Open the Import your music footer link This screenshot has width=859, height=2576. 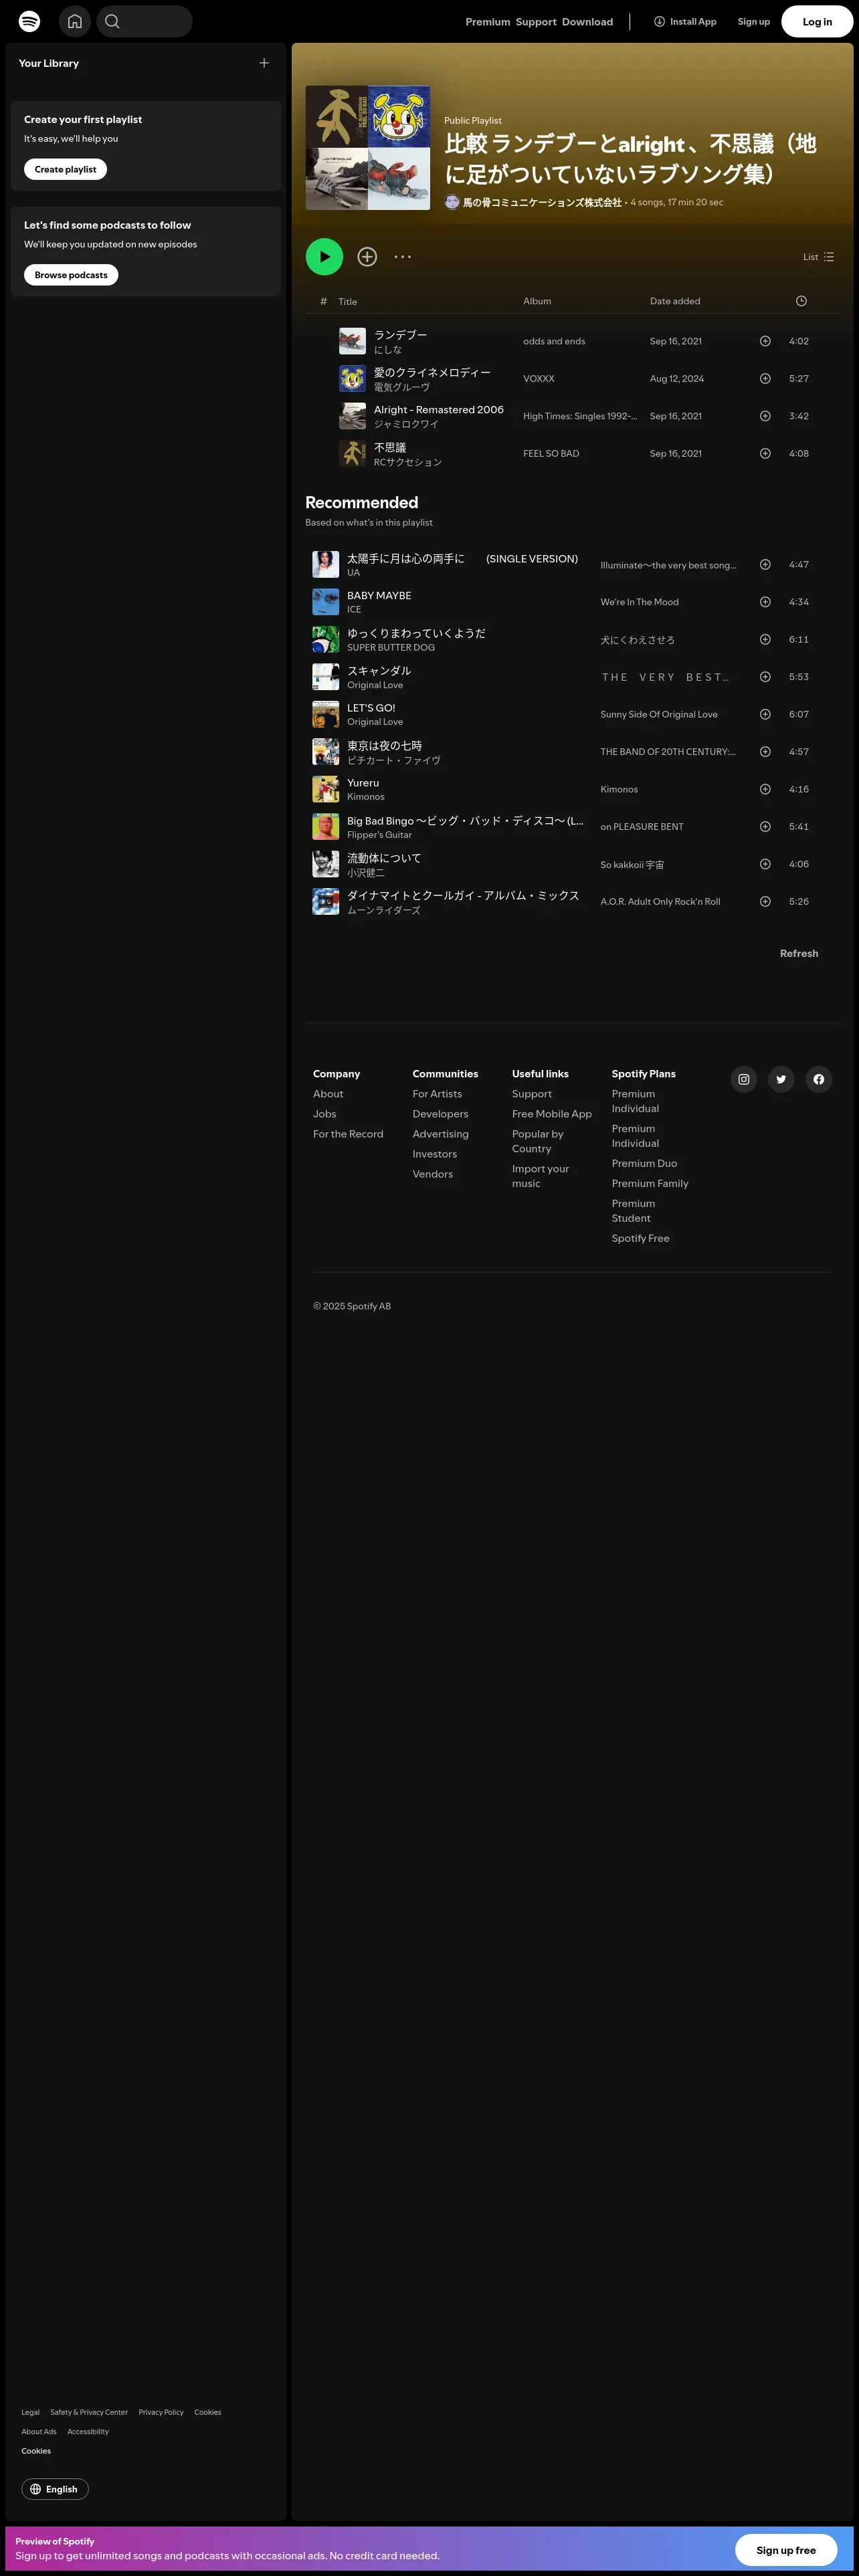click(540, 1176)
